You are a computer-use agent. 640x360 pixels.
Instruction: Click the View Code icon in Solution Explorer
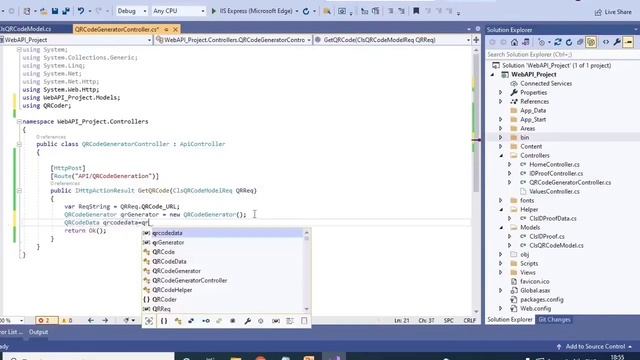(x=606, y=42)
